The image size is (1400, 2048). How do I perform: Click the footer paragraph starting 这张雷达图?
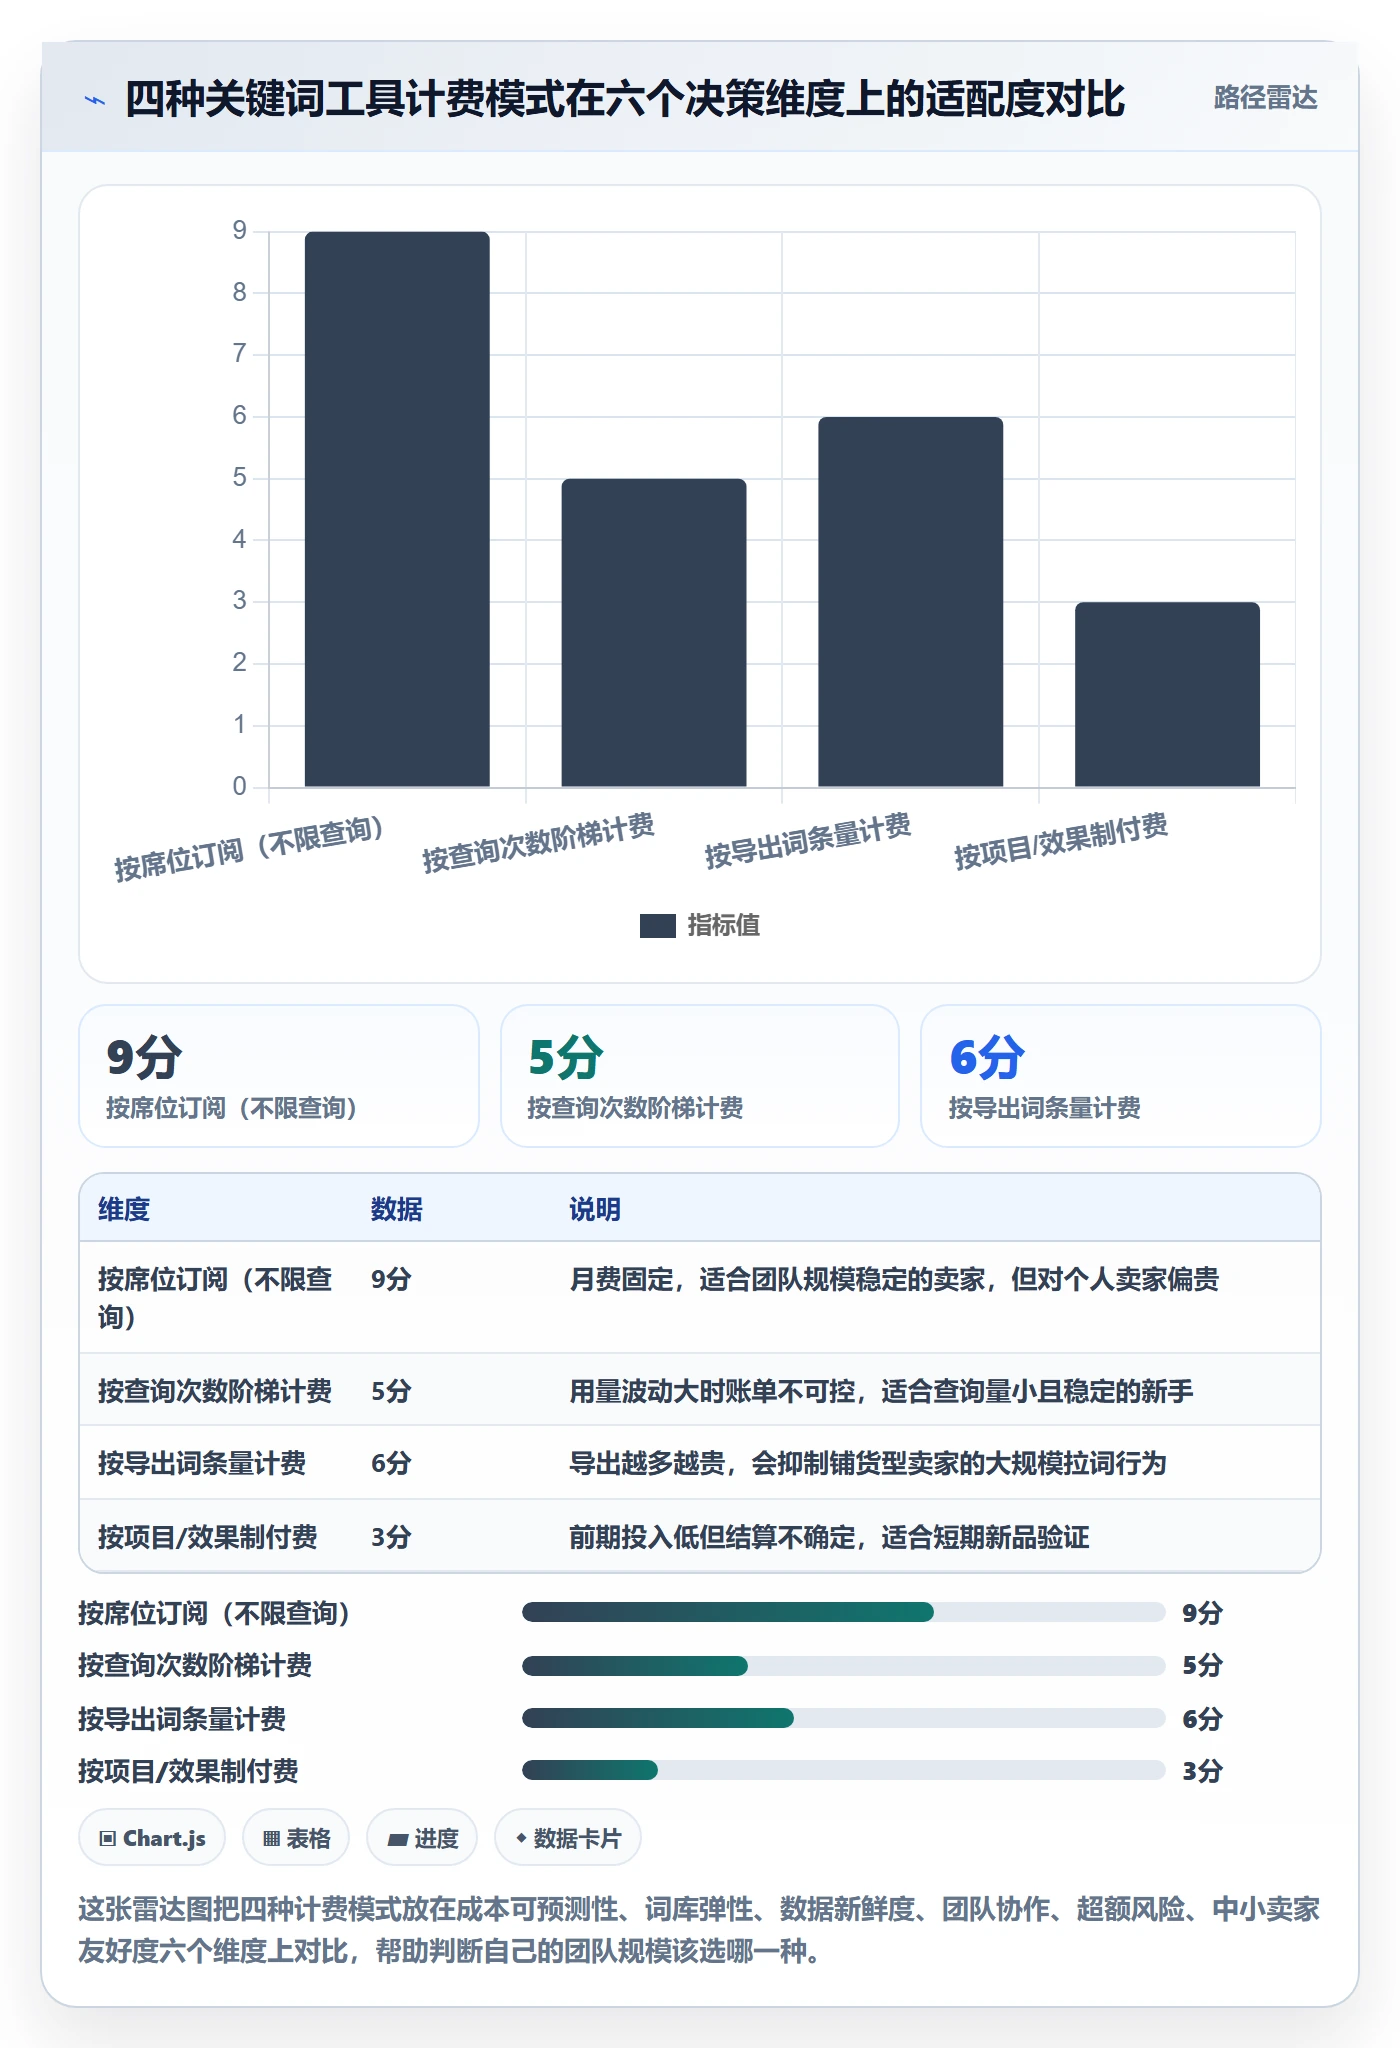point(699,1930)
